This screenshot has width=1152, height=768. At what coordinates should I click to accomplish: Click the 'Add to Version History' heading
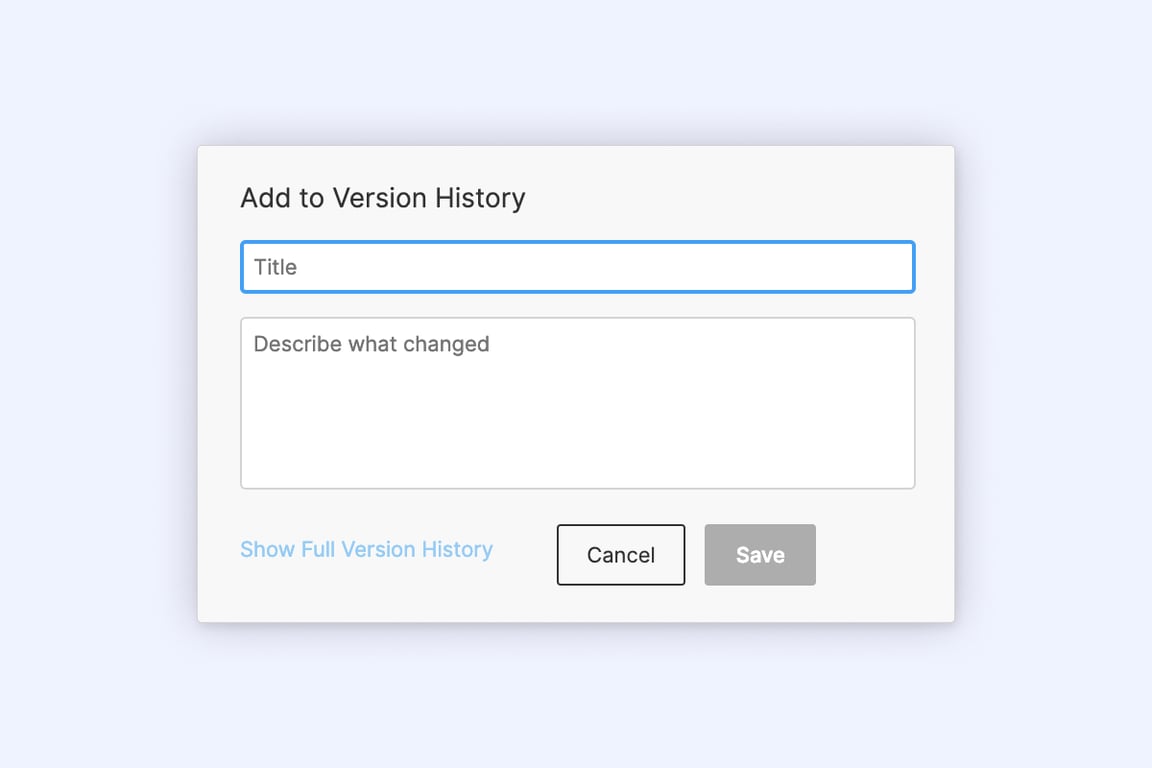pyautogui.click(x=383, y=198)
